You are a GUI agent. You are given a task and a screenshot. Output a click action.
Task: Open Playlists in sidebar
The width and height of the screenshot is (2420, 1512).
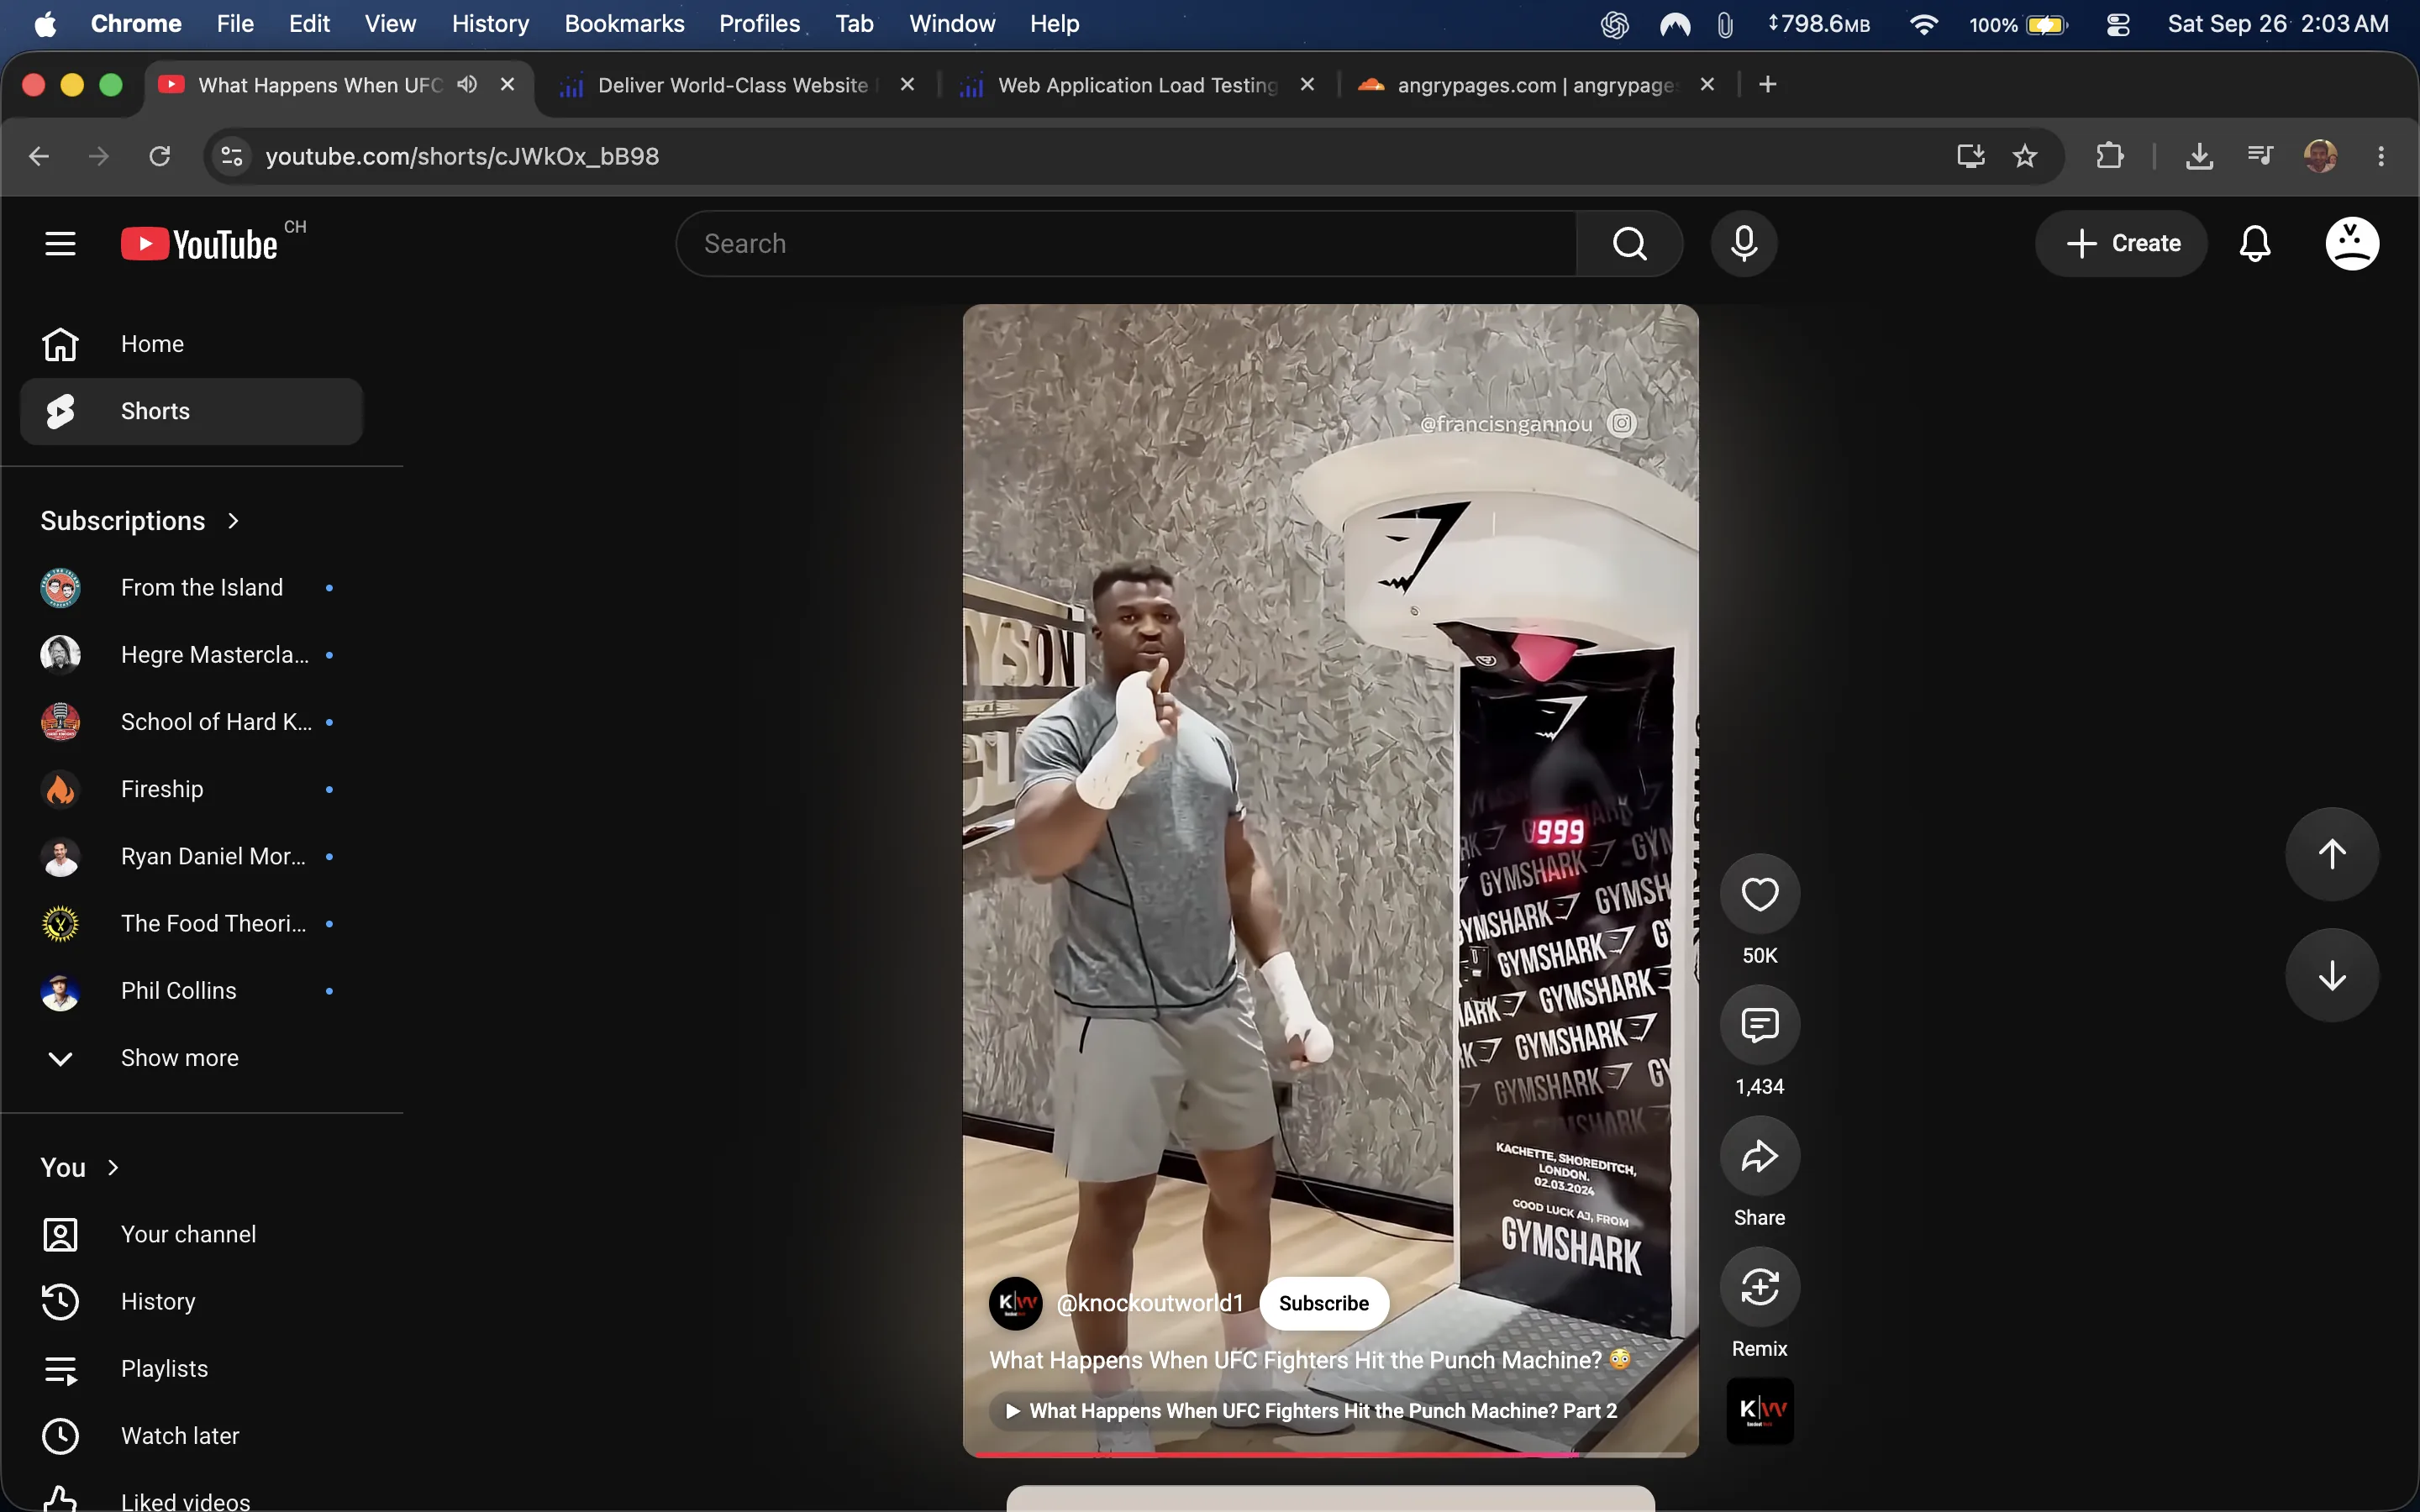(x=192, y=1369)
